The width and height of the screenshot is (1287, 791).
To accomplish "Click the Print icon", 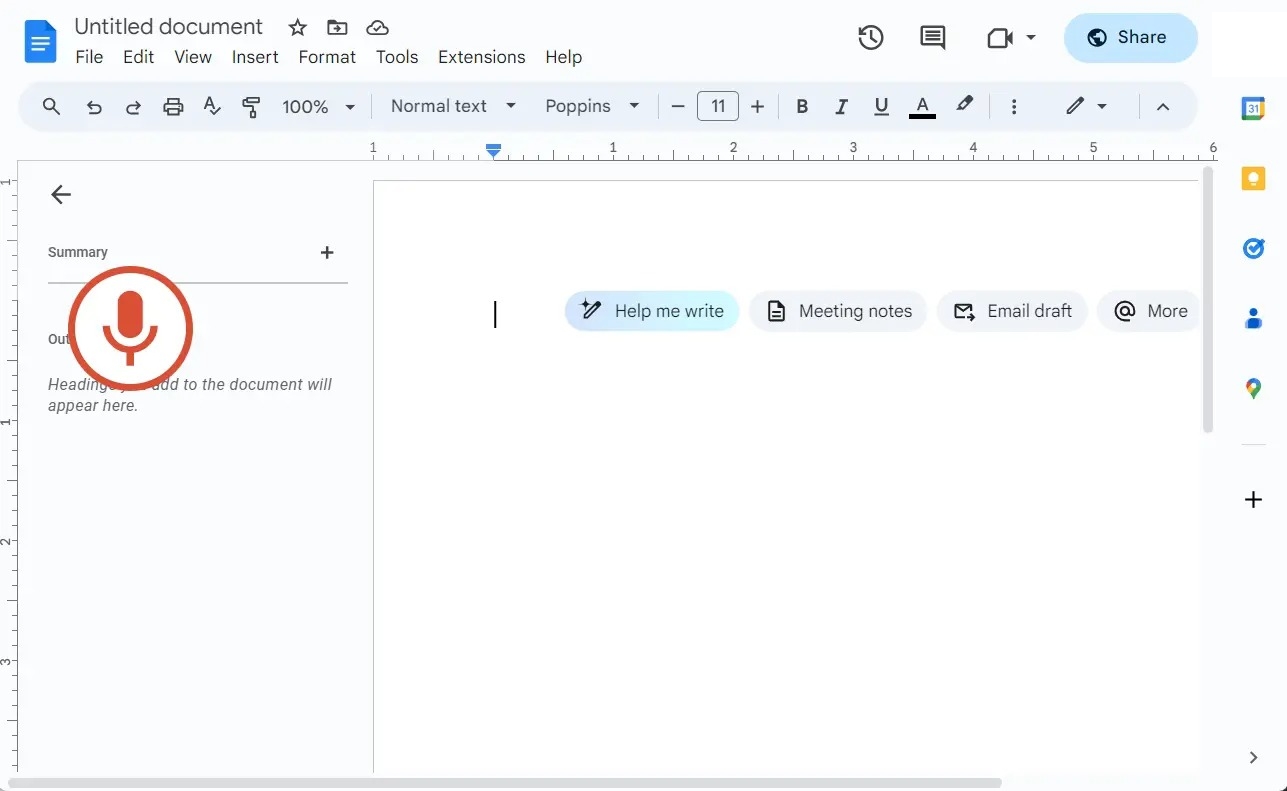I will (x=173, y=106).
